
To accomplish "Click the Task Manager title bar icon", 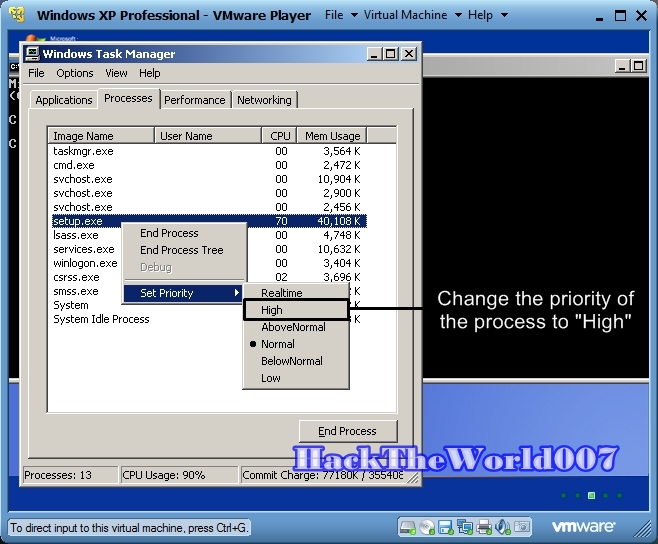I will (x=32, y=54).
